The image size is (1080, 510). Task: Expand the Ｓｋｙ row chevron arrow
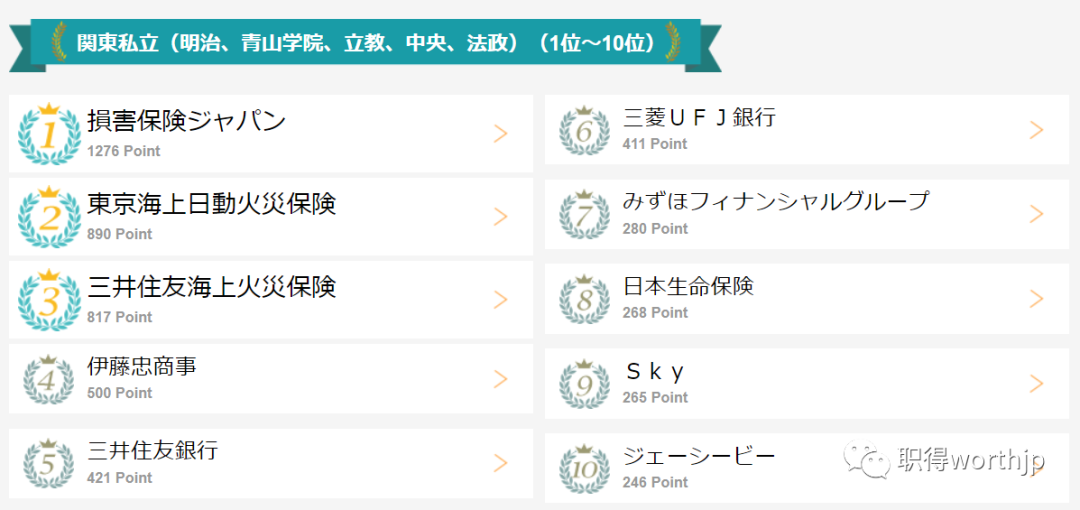[x=1036, y=383]
